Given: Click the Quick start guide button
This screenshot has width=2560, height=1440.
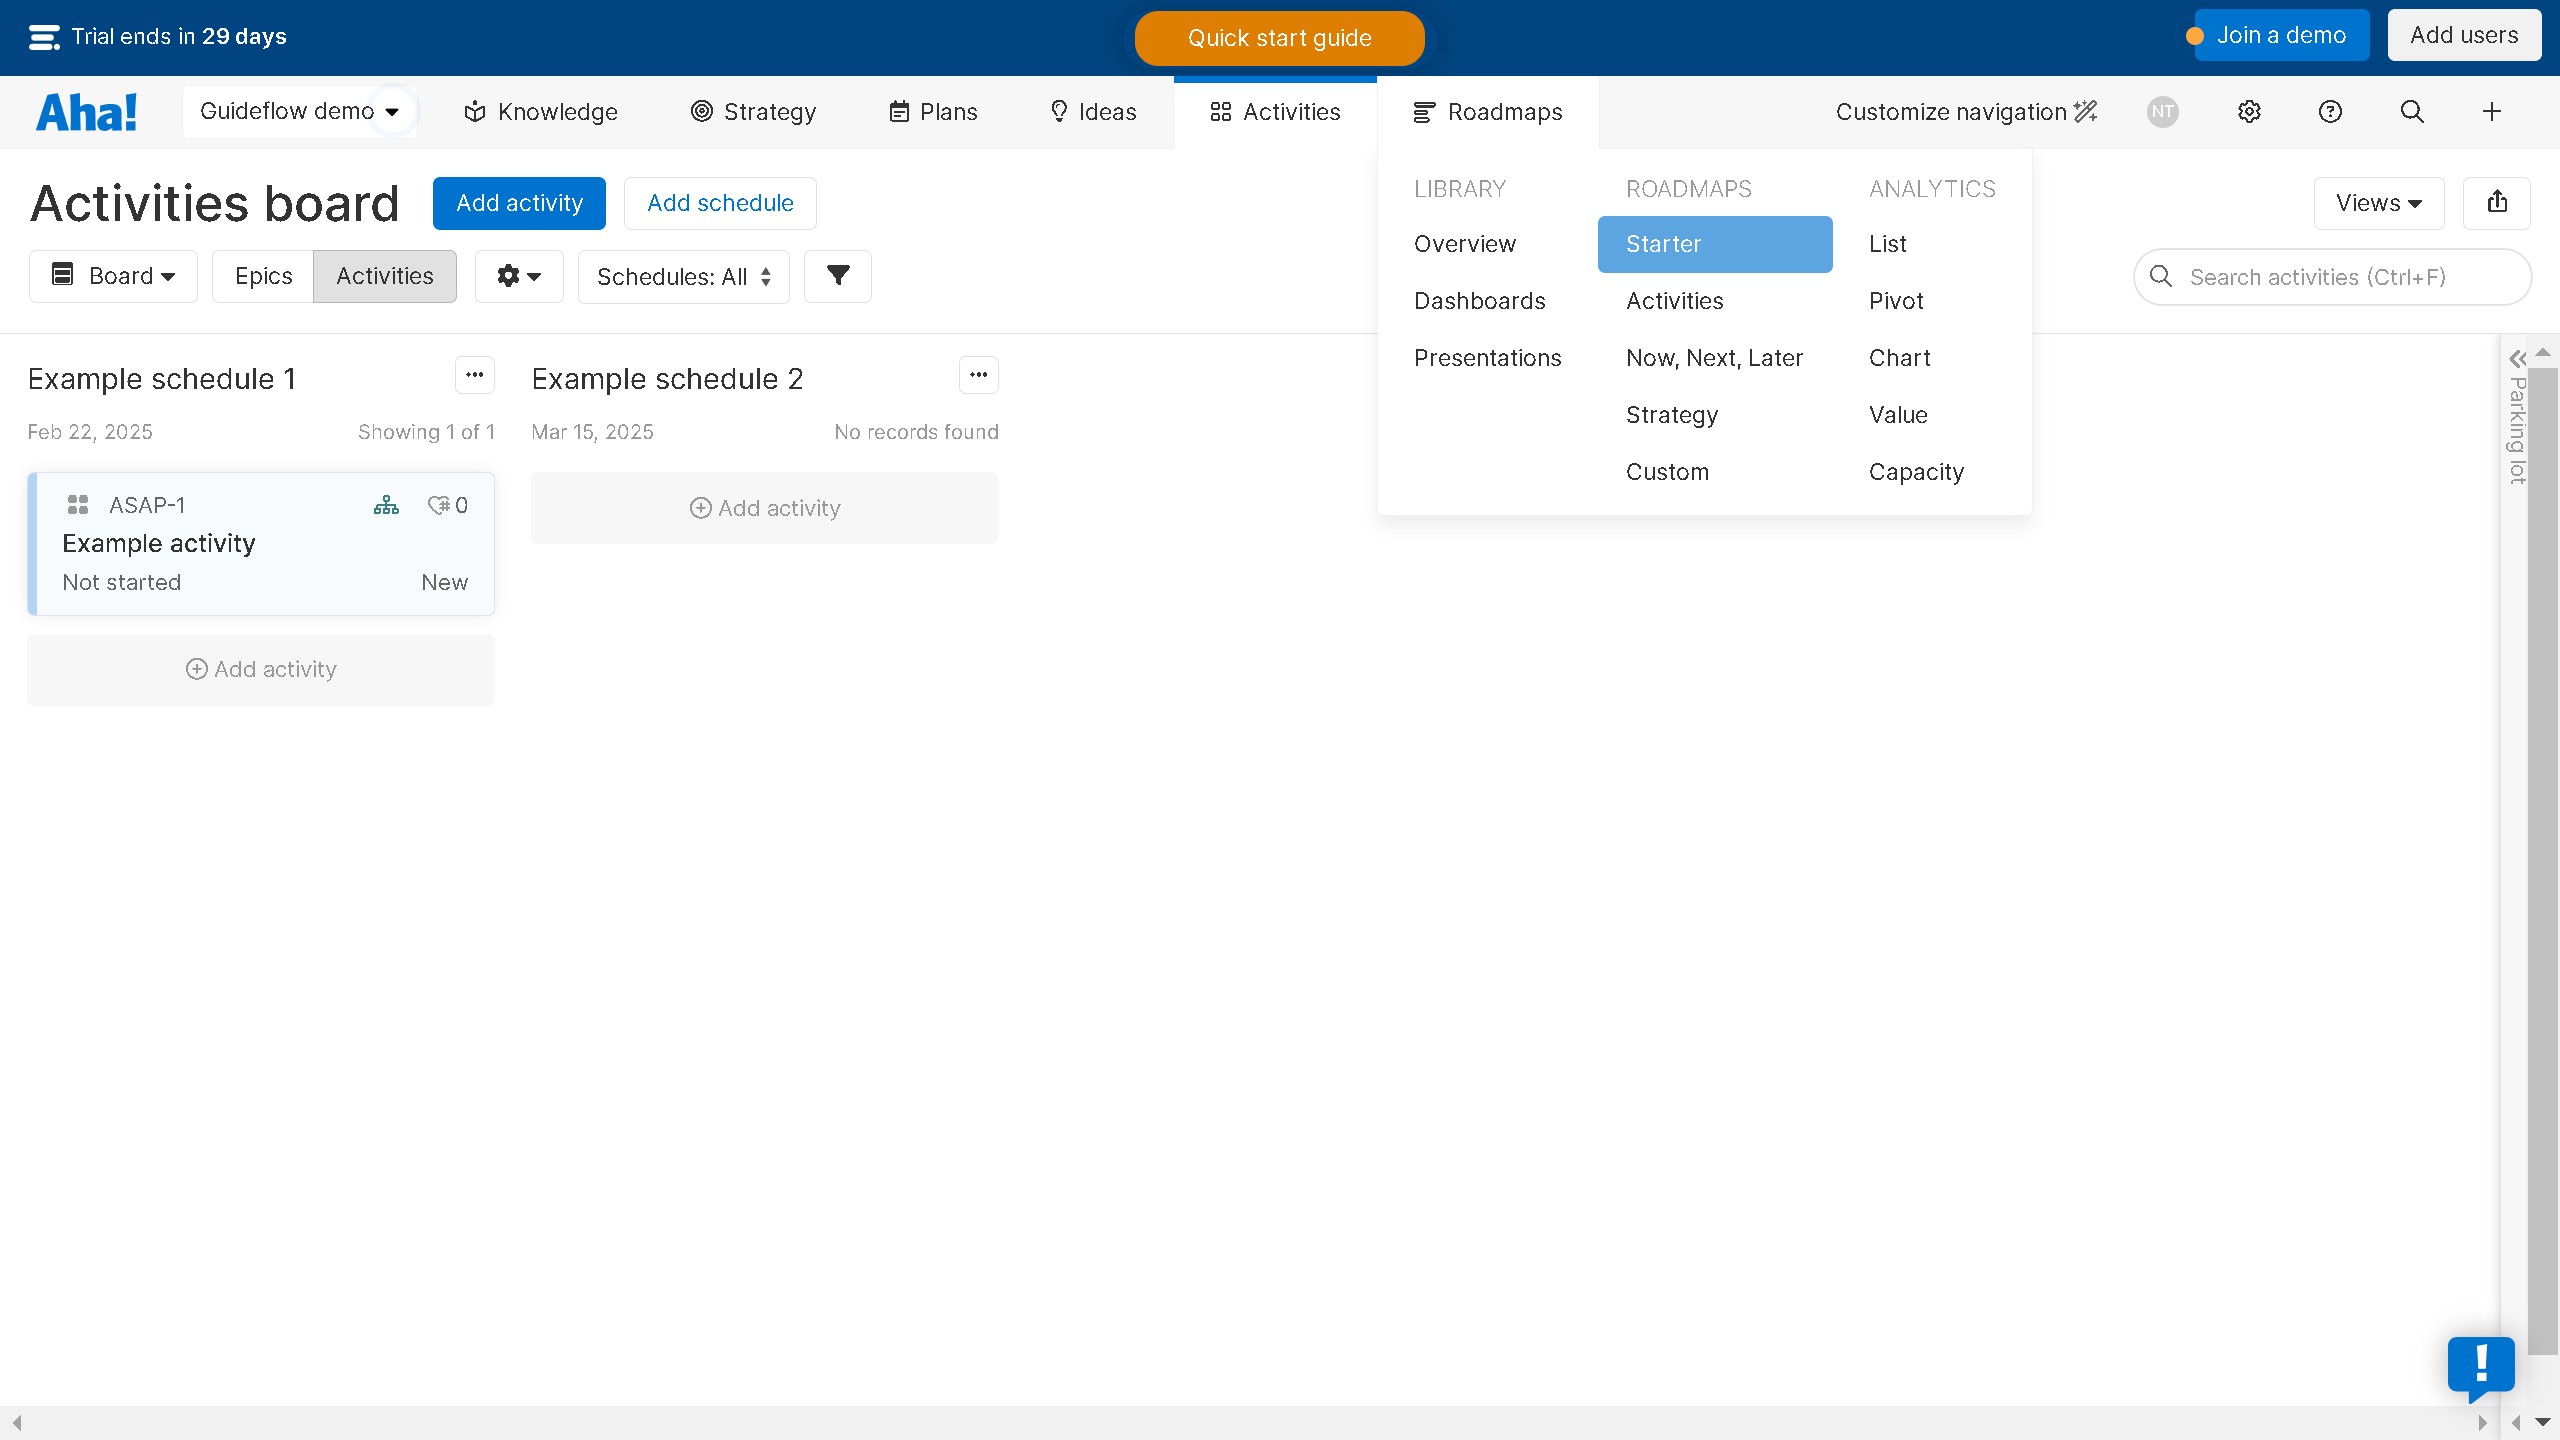Looking at the screenshot, I should click(x=1279, y=38).
